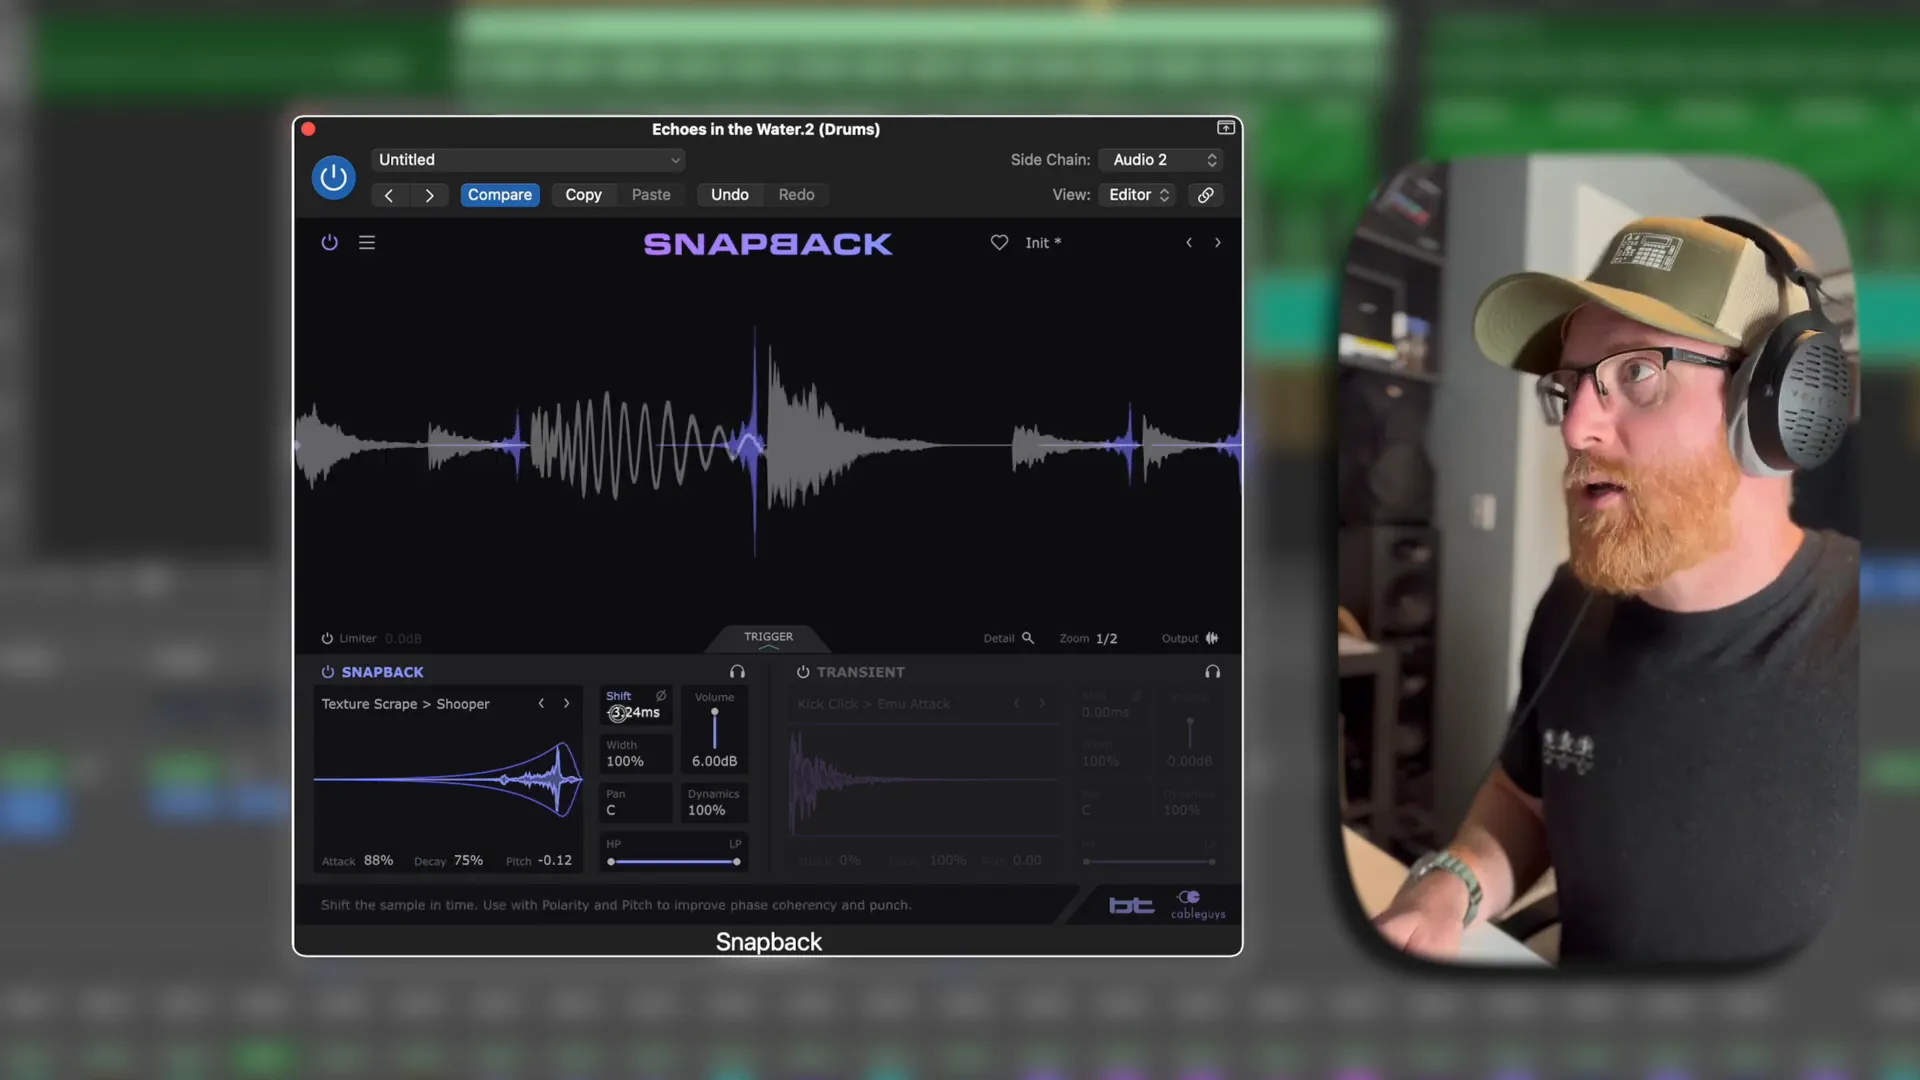The width and height of the screenshot is (1920, 1080).
Task: Select next Snapback preset arrow
Action: pyautogui.click(x=1217, y=243)
